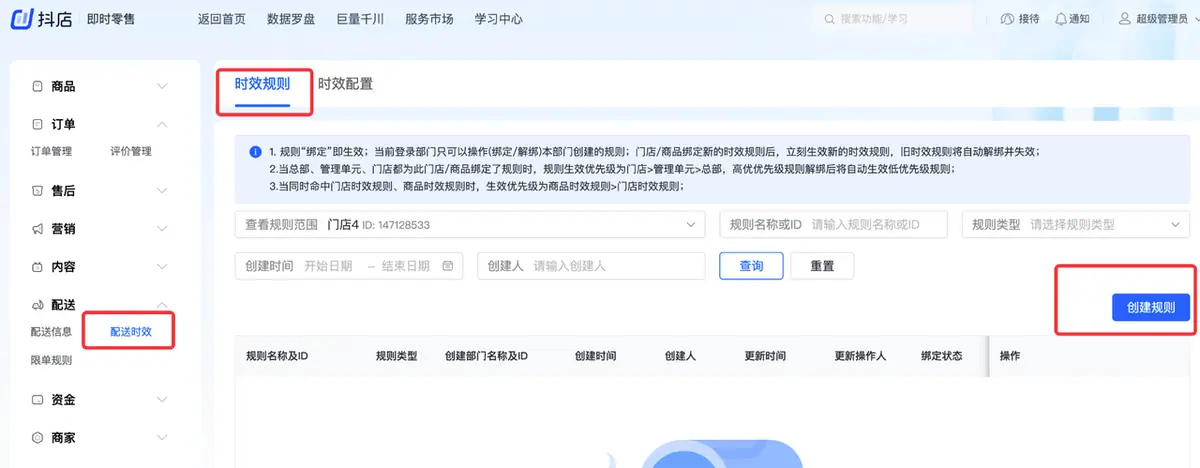The width and height of the screenshot is (1200, 468).
Task: Focus the 搜索功能/学习 search box
Action: click(x=891, y=19)
